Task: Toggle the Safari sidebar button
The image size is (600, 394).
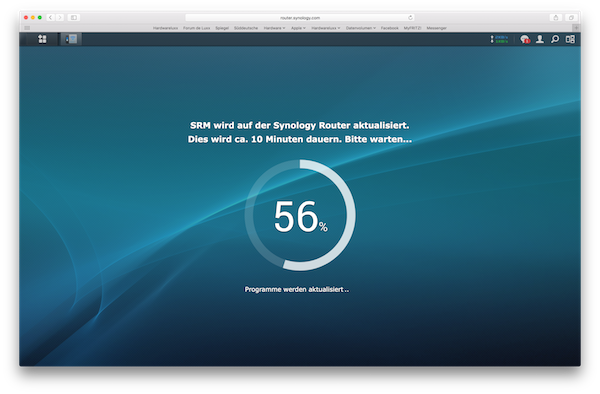Action: click(x=74, y=18)
